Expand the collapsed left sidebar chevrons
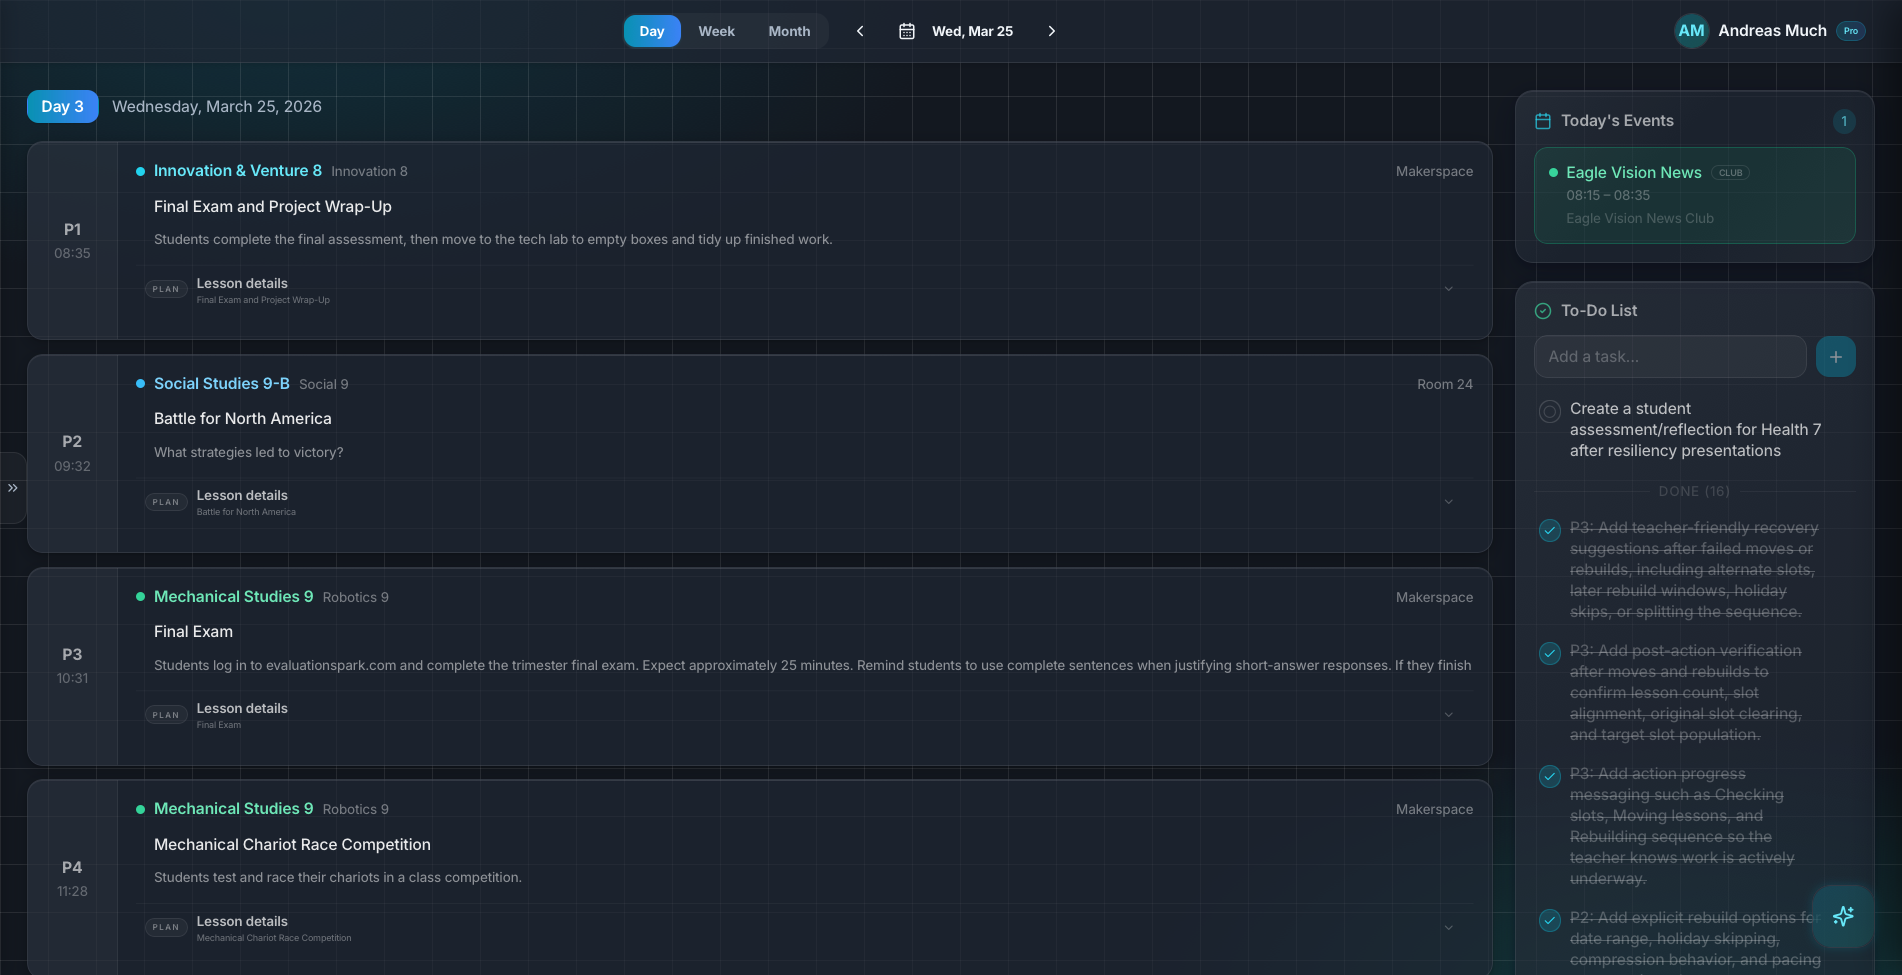The width and height of the screenshot is (1902, 975). click(x=13, y=489)
